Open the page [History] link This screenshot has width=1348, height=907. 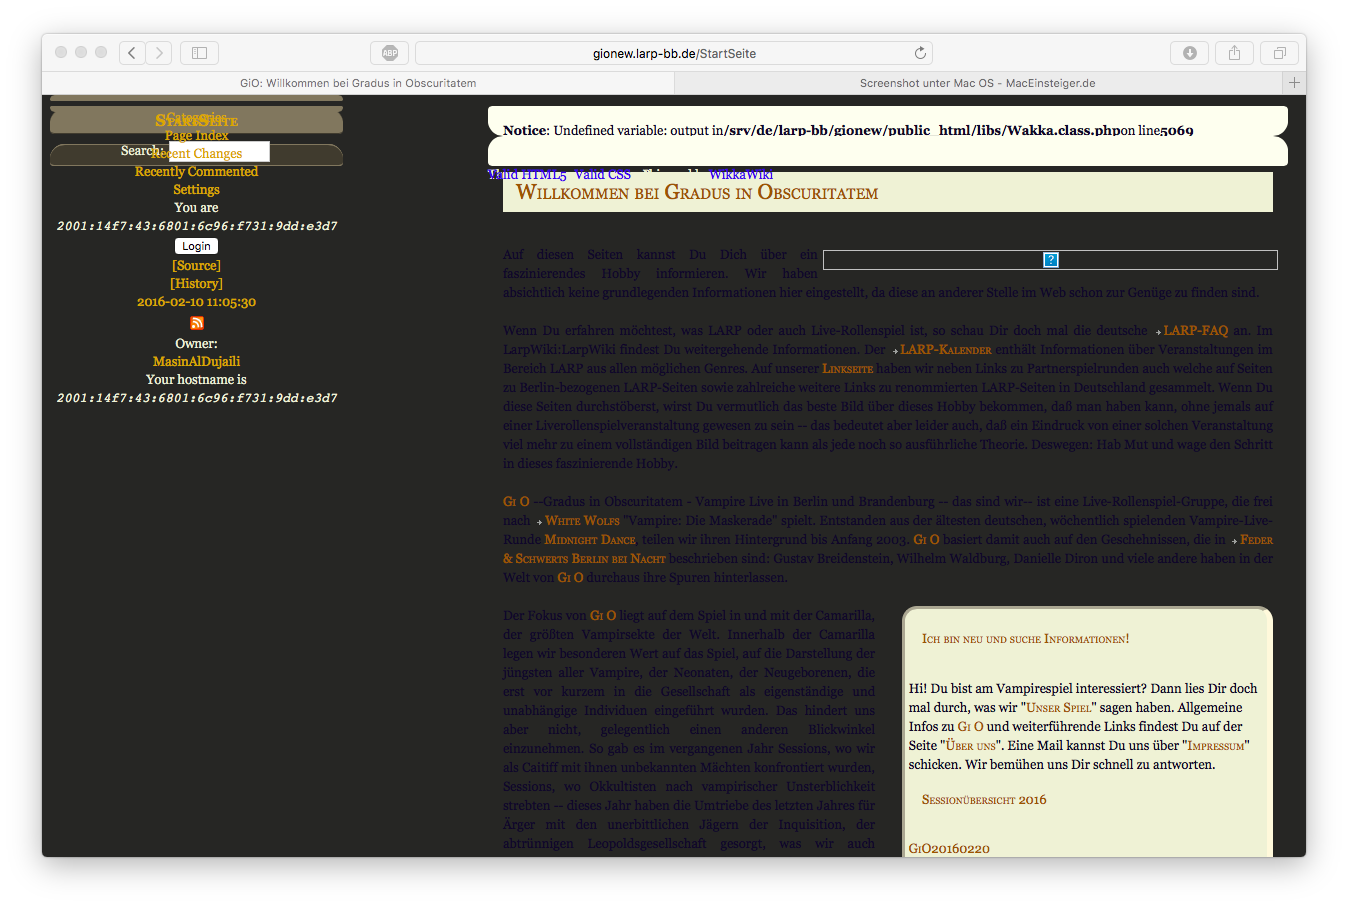196,284
